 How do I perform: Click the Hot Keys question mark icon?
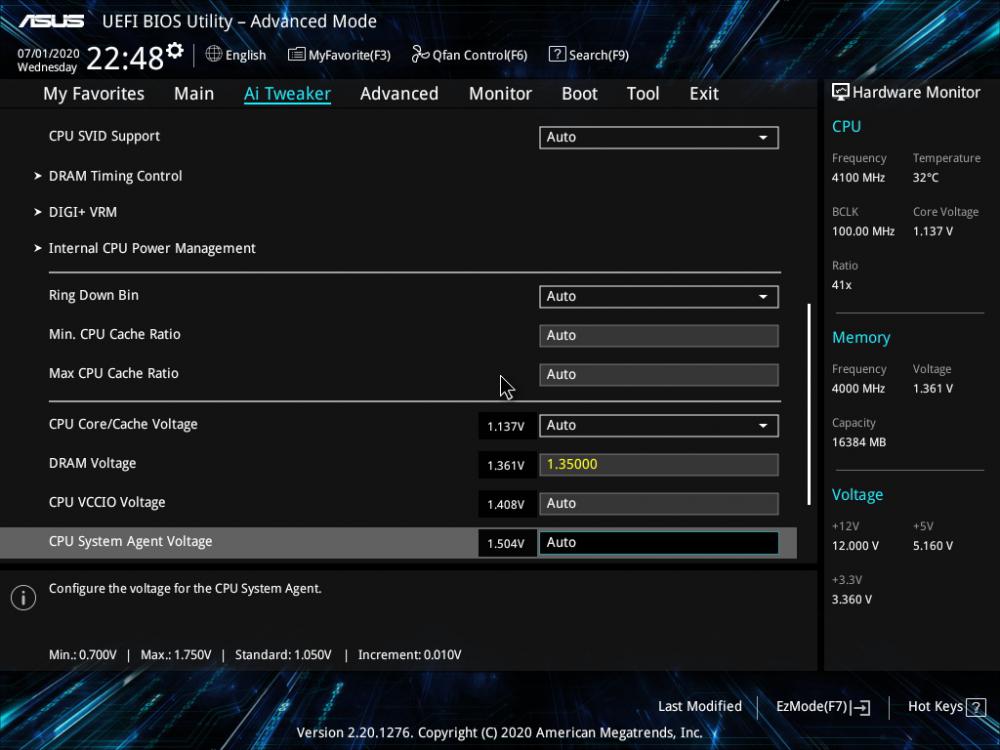[976, 707]
